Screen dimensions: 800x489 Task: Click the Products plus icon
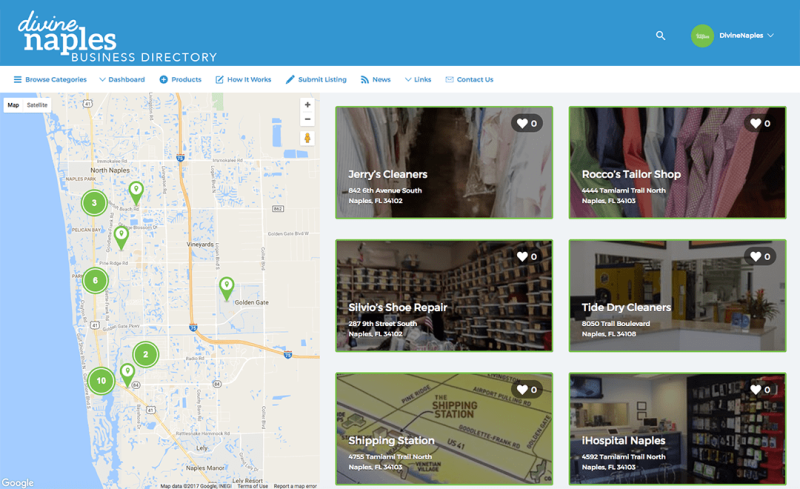click(x=164, y=80)
